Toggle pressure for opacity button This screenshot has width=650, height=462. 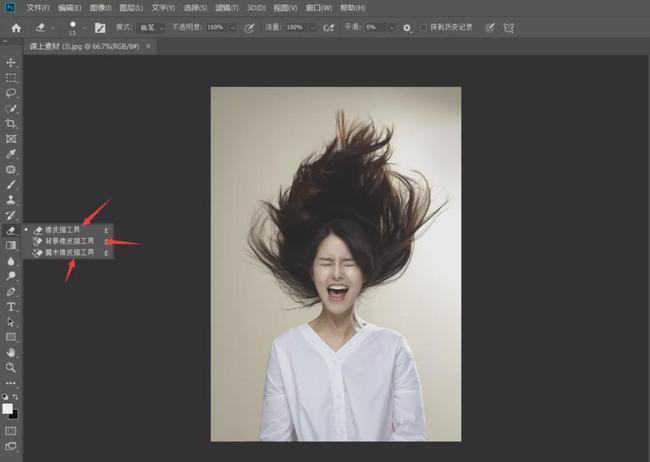249,28
